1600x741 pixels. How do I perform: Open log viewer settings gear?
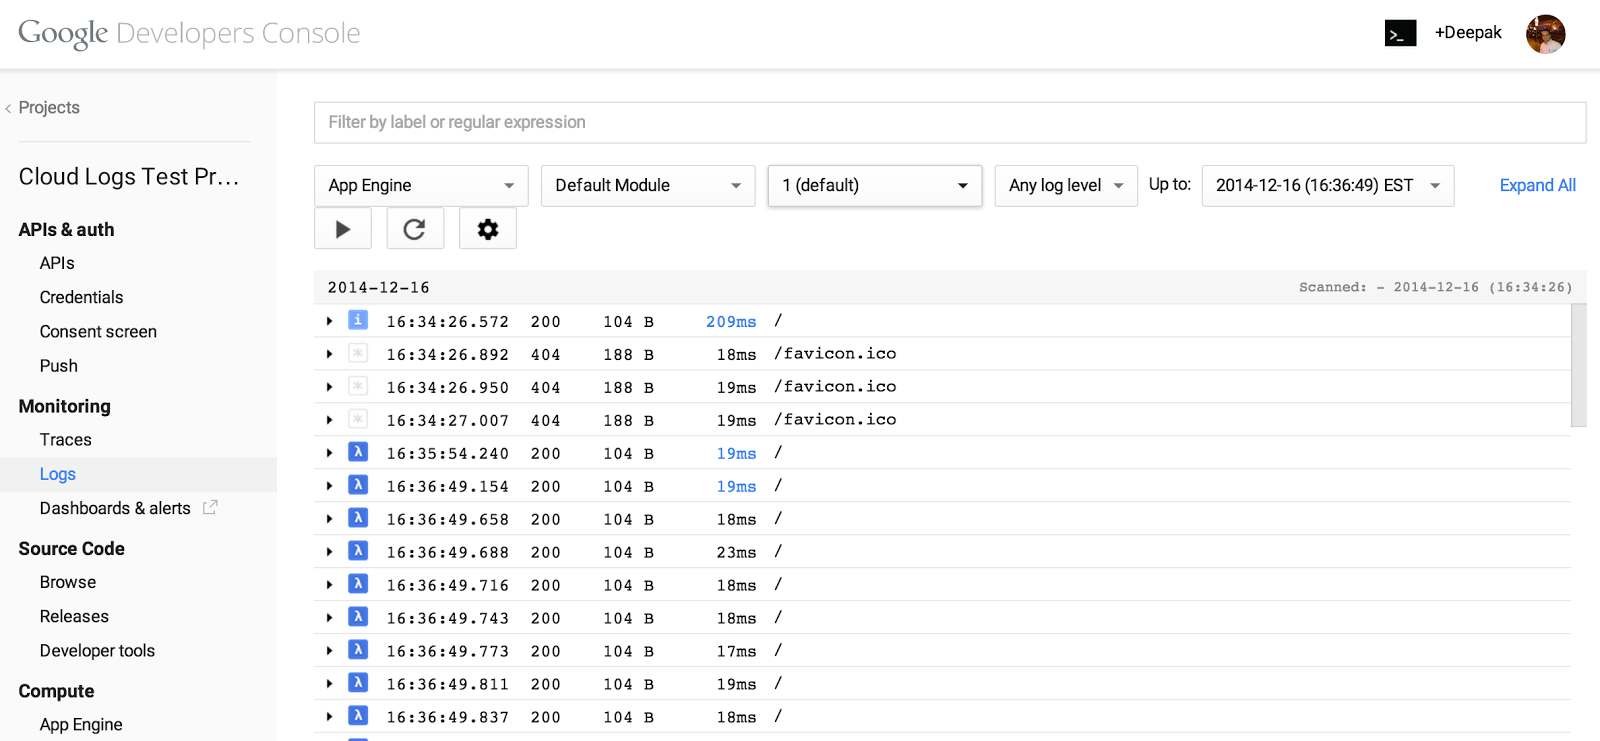tap(488, 229)
